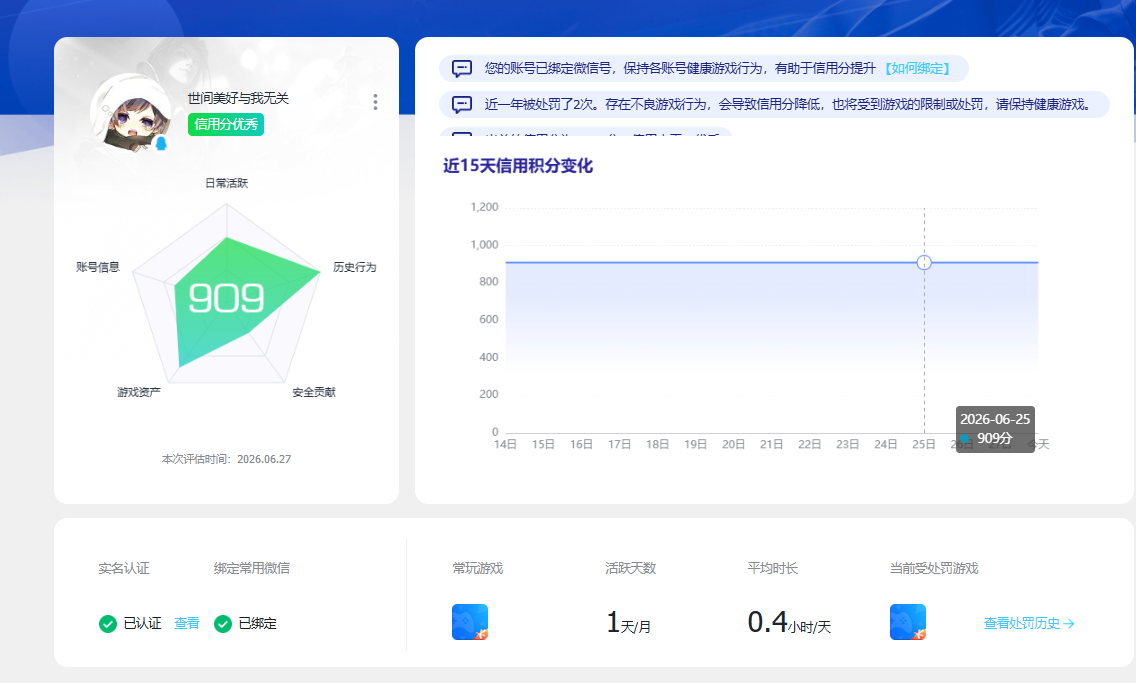Click the game icon under 当前受处罚游戏
This screenshot has height=683, width=1136.
click(908, 622)
